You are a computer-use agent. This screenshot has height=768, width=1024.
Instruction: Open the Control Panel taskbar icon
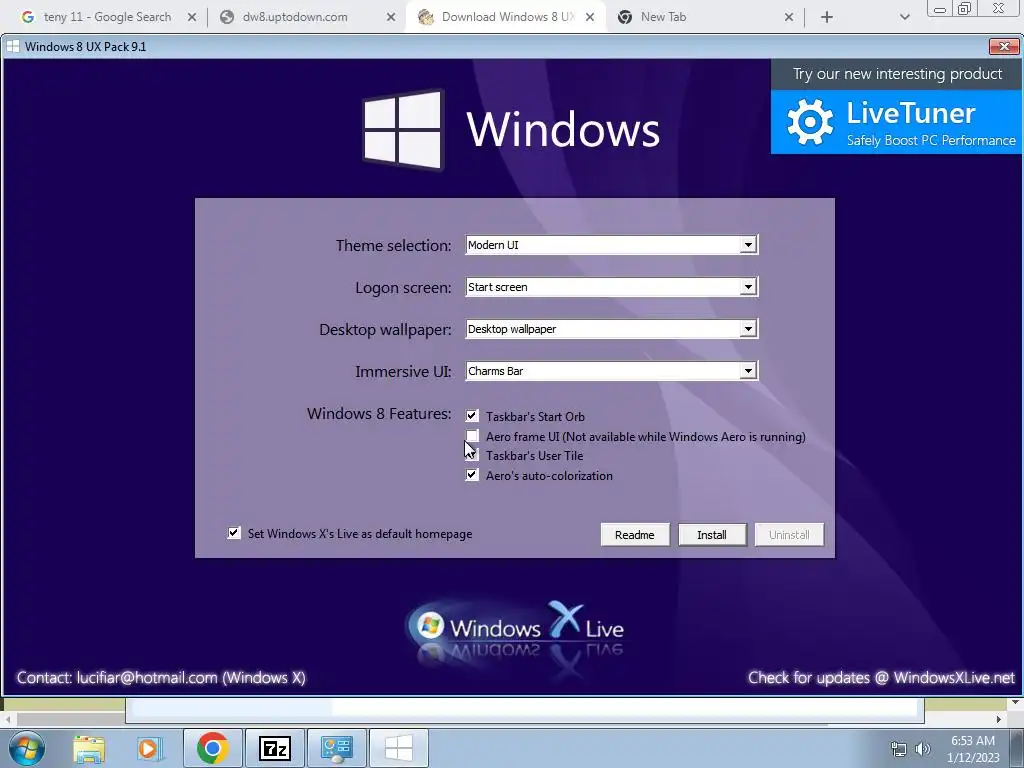pyautogui.click(x=336, y=748)
